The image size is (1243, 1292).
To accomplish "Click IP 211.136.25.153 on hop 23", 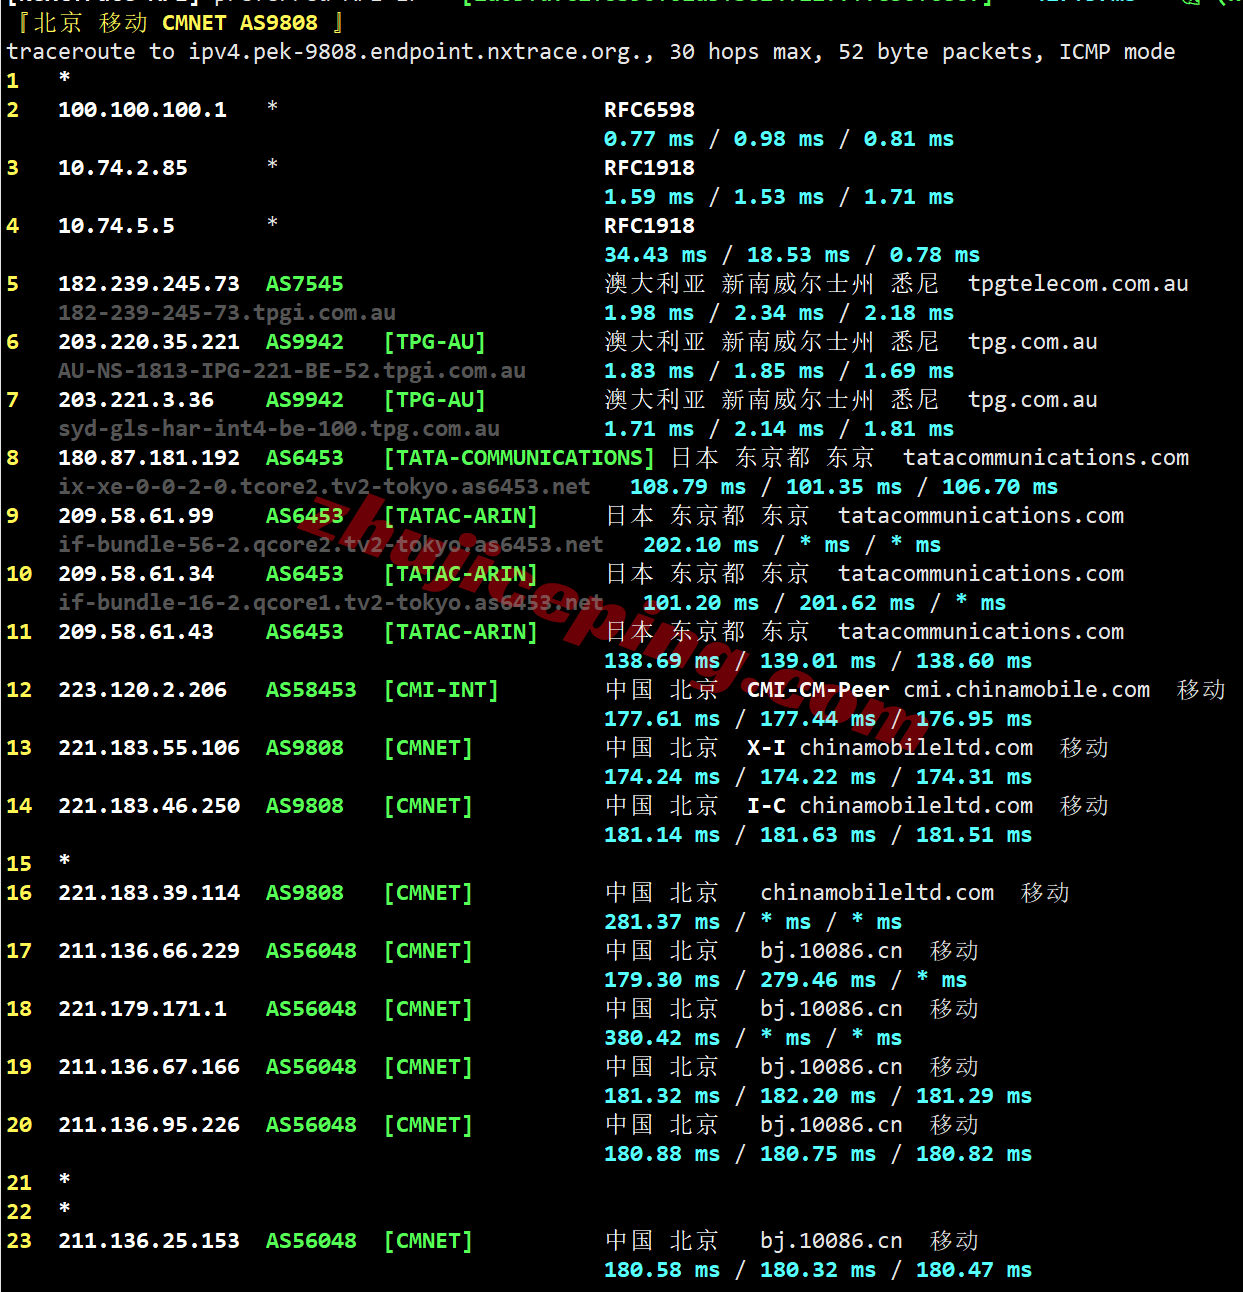I will [x=149, y=1241].
